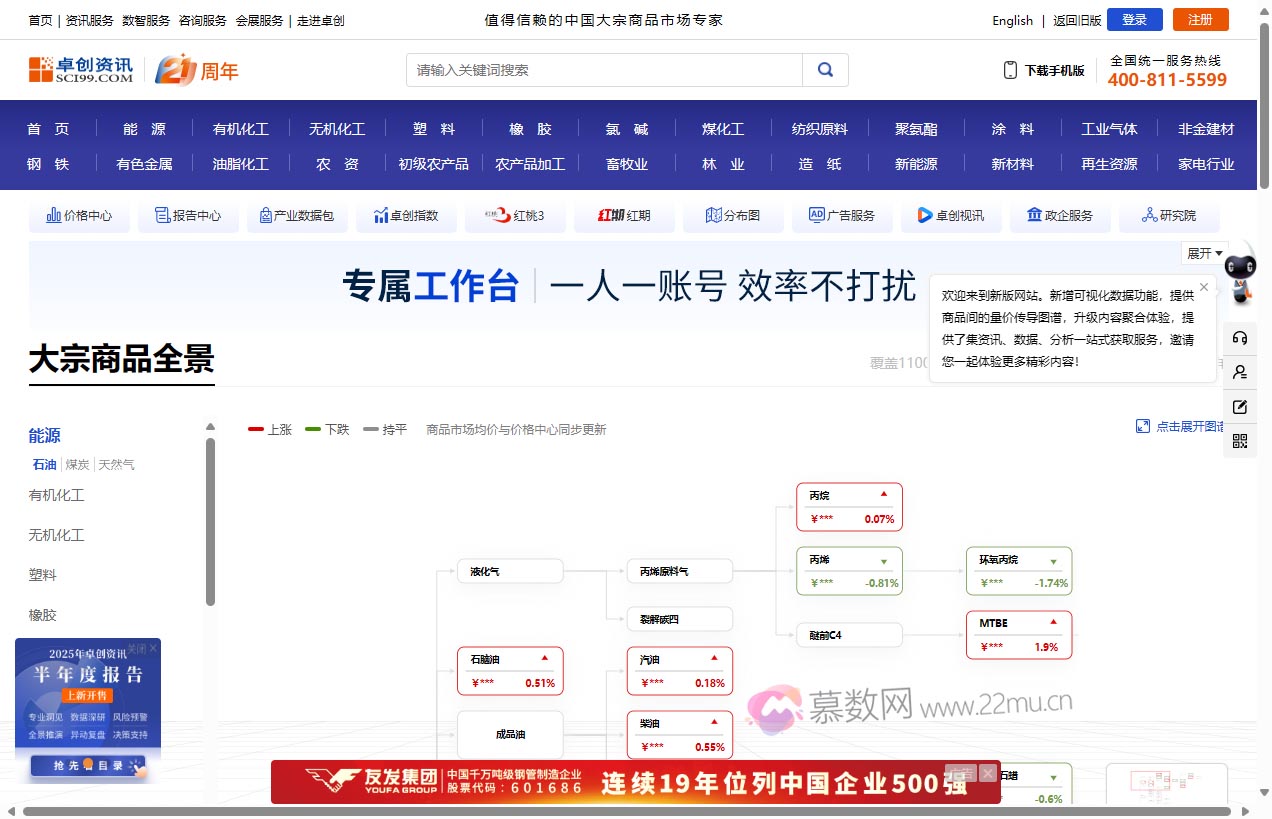Image resolution: width=1272 pixels, height=819 pixels.
Task: Play 卓创视讯 video service
Action: pyautogui.click(x=951, y=215)
